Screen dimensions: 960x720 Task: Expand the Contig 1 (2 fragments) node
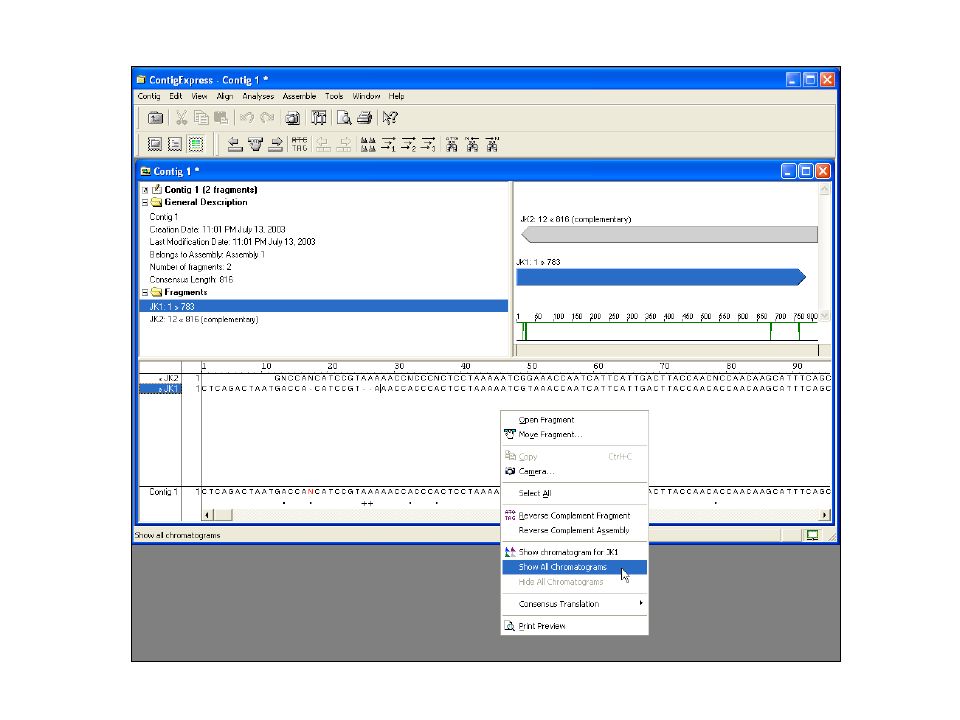(145, 190)
